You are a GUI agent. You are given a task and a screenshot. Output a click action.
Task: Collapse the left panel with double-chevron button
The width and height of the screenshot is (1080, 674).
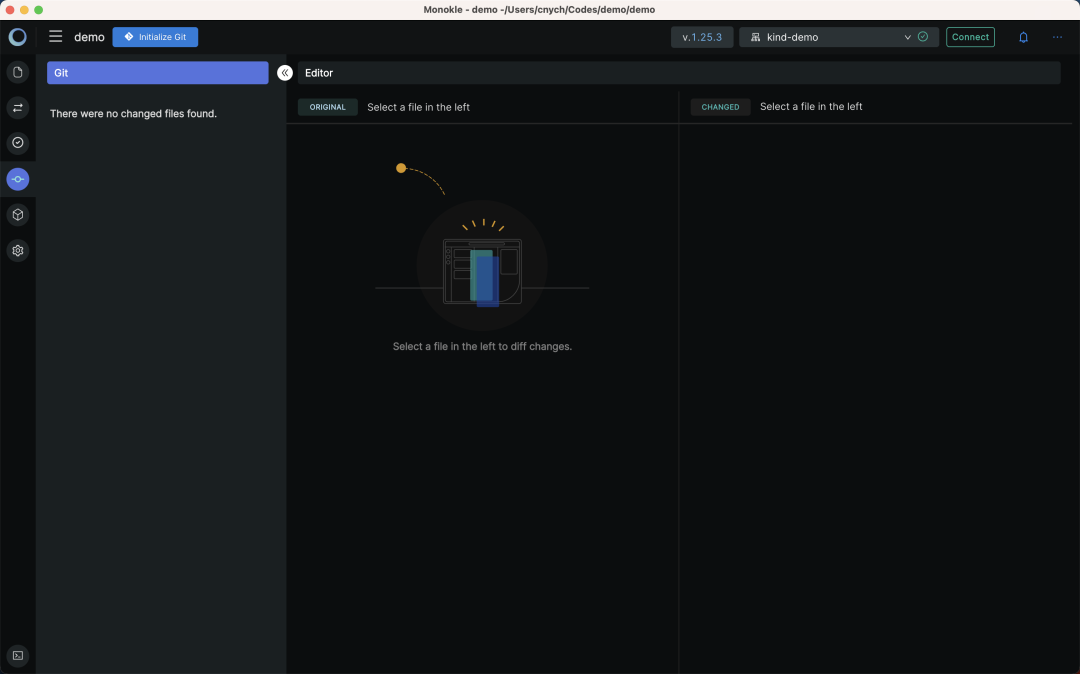pos(284,73)
